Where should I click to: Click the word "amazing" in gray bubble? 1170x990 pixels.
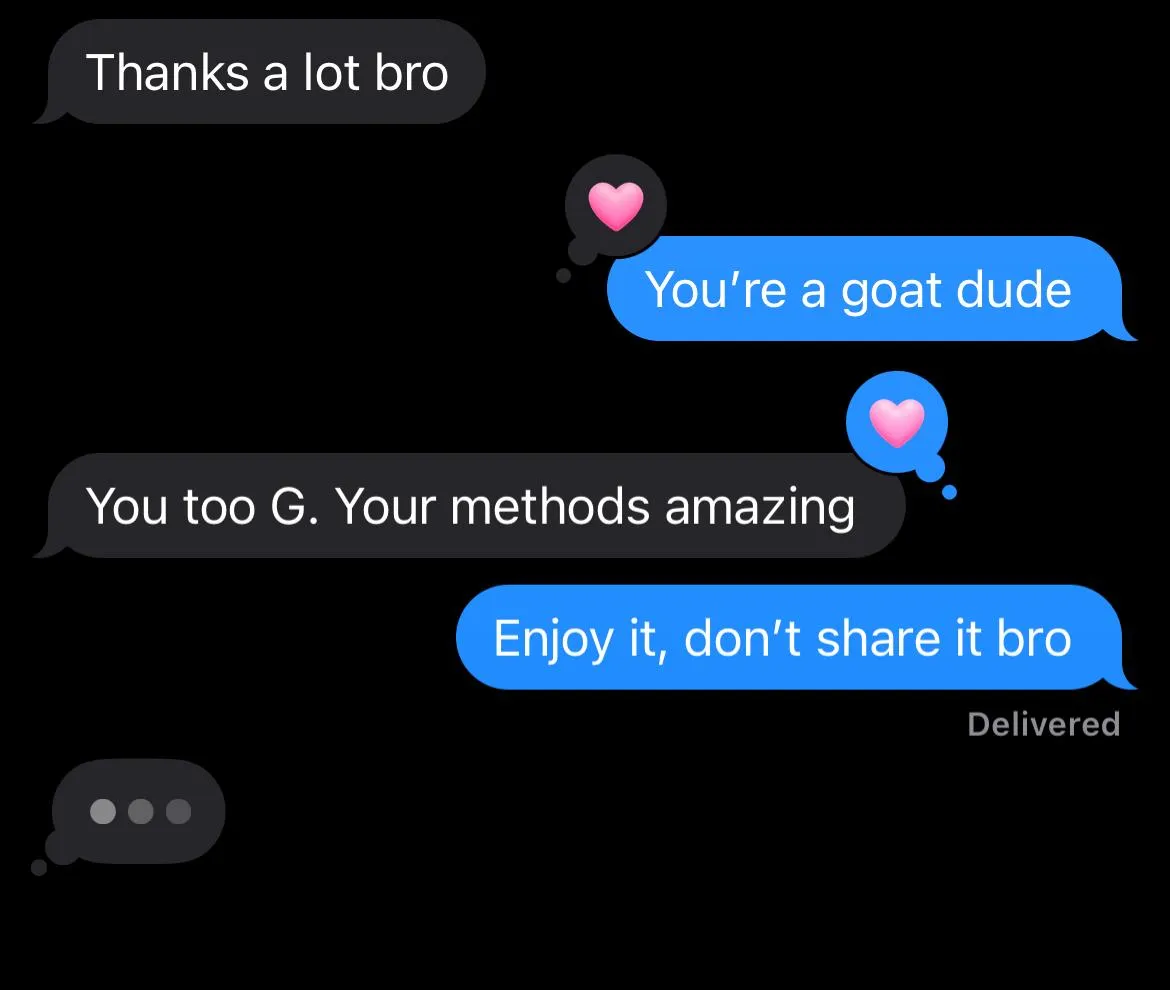tap(760, 509)
